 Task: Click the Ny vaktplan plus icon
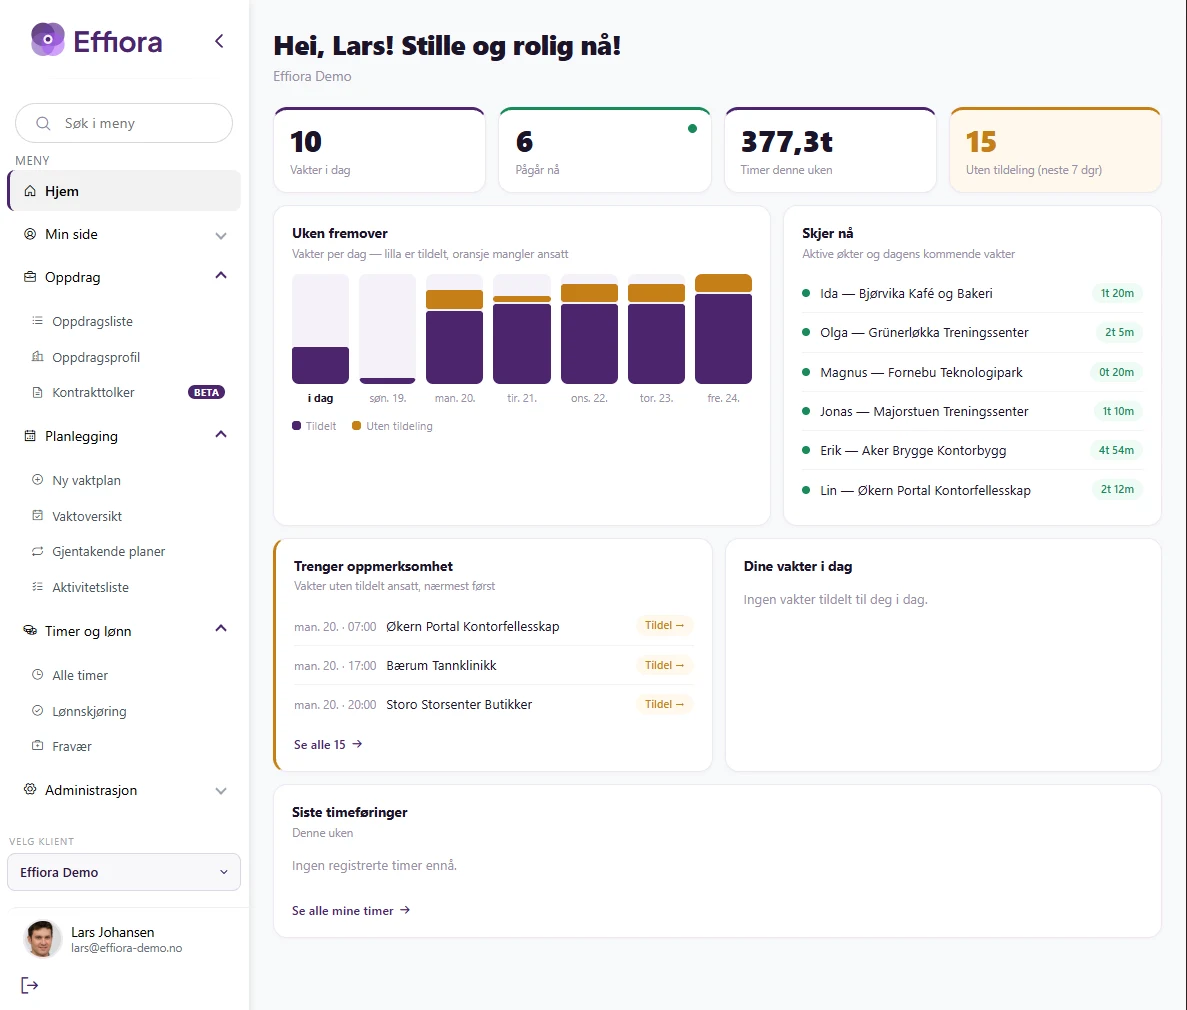coord(37,479)
